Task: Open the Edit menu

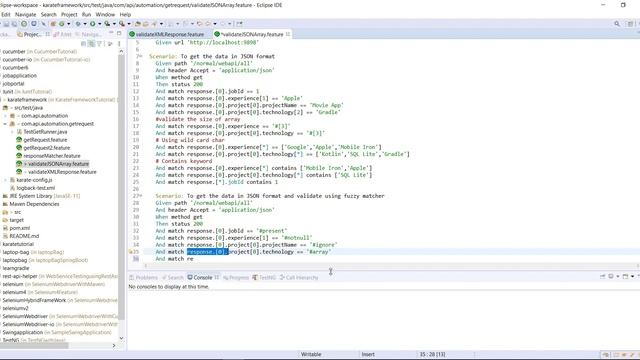Action: pos(6,14)
